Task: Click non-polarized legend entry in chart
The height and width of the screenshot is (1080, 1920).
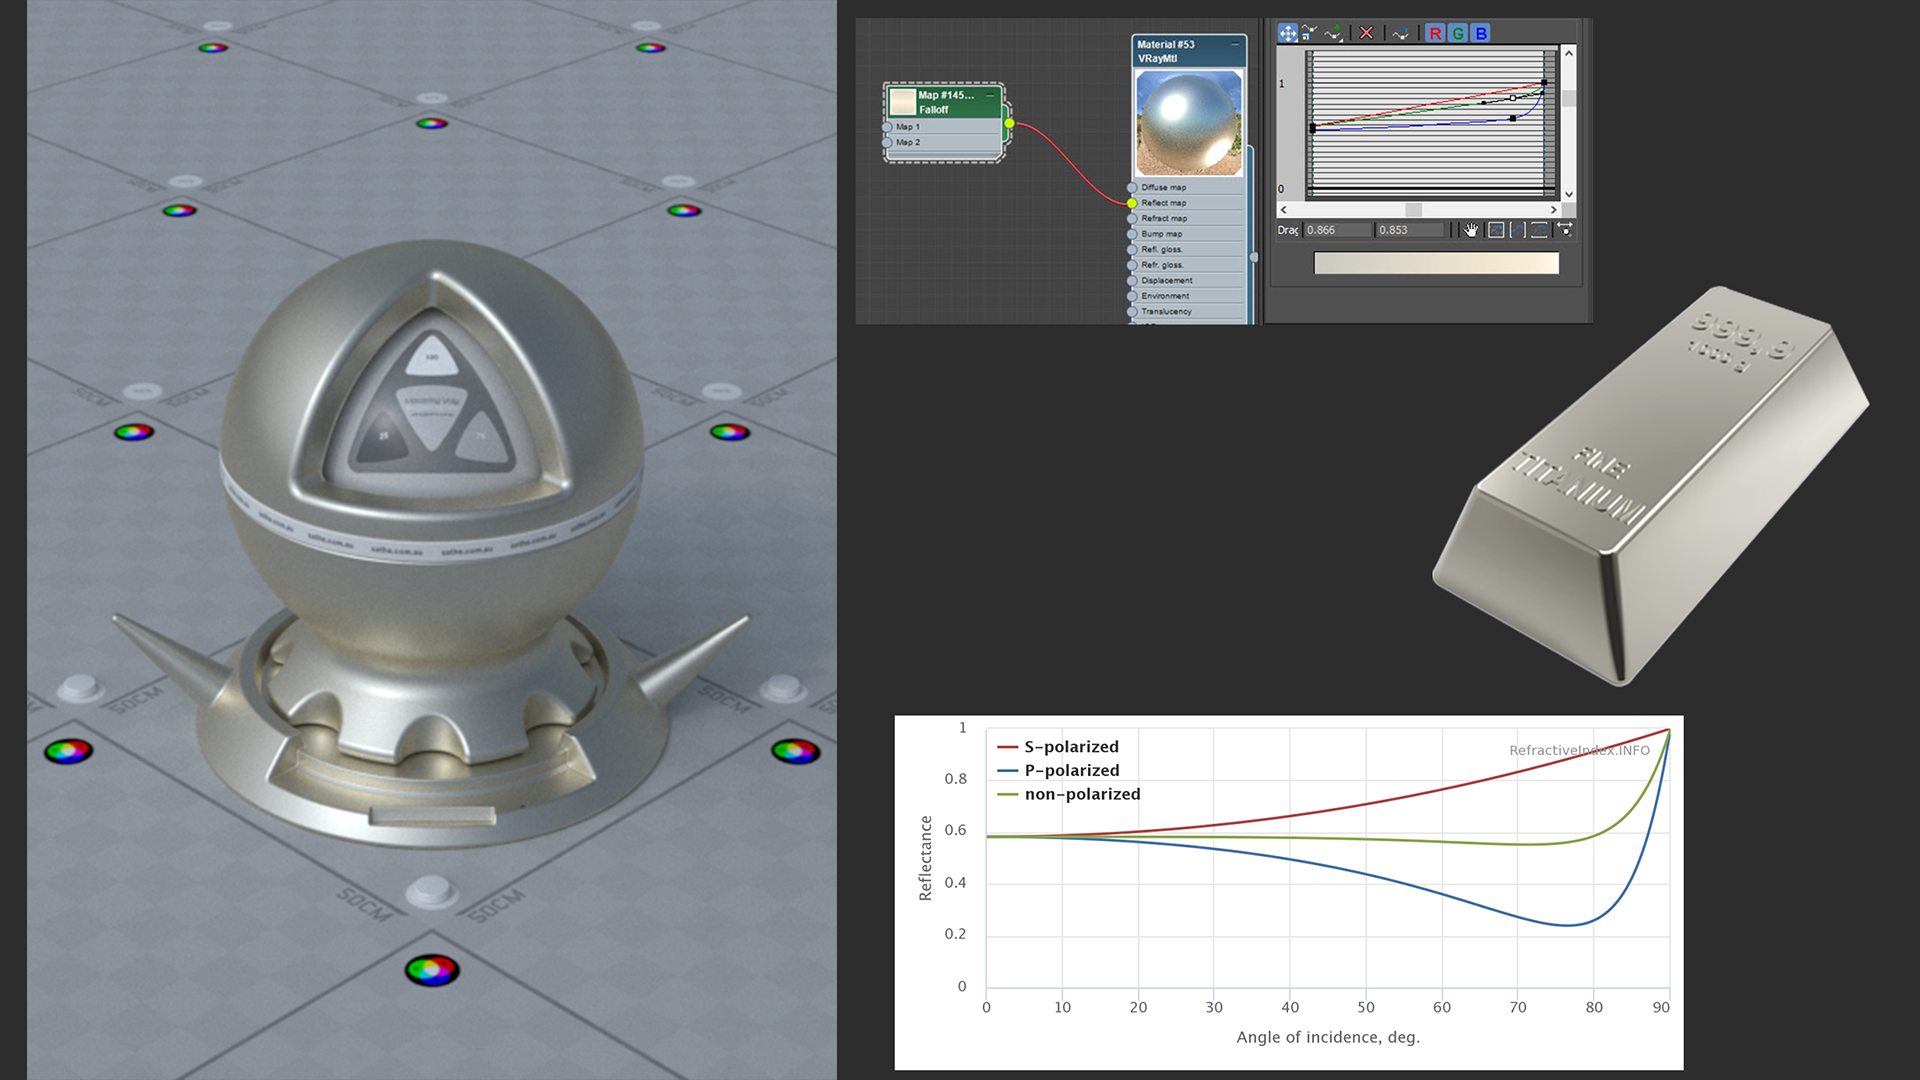Action: pyautogui.click(x=1069, y=794)
